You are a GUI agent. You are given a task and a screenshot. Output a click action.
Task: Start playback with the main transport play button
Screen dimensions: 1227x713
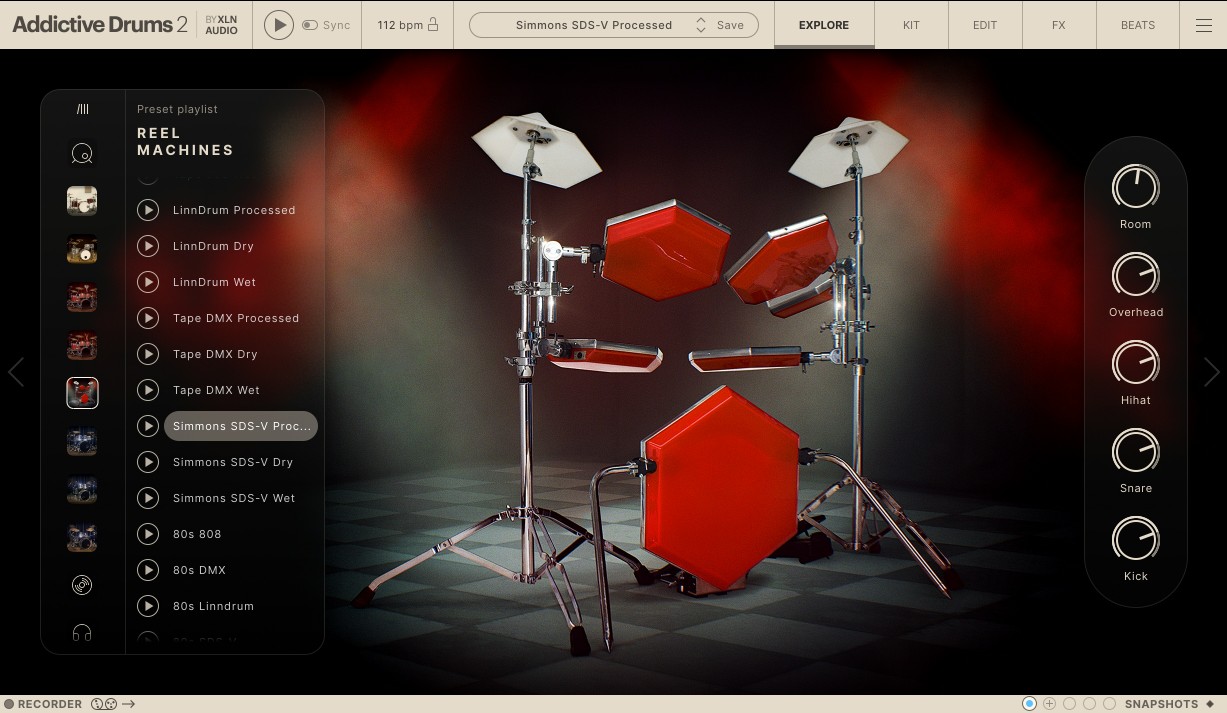click(x=279, y=25)
